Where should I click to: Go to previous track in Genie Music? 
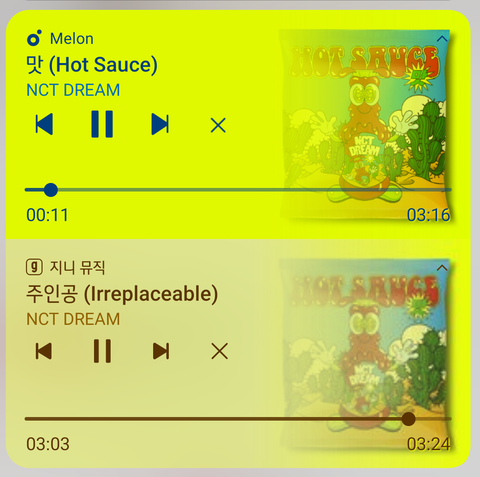coord(44,351)
